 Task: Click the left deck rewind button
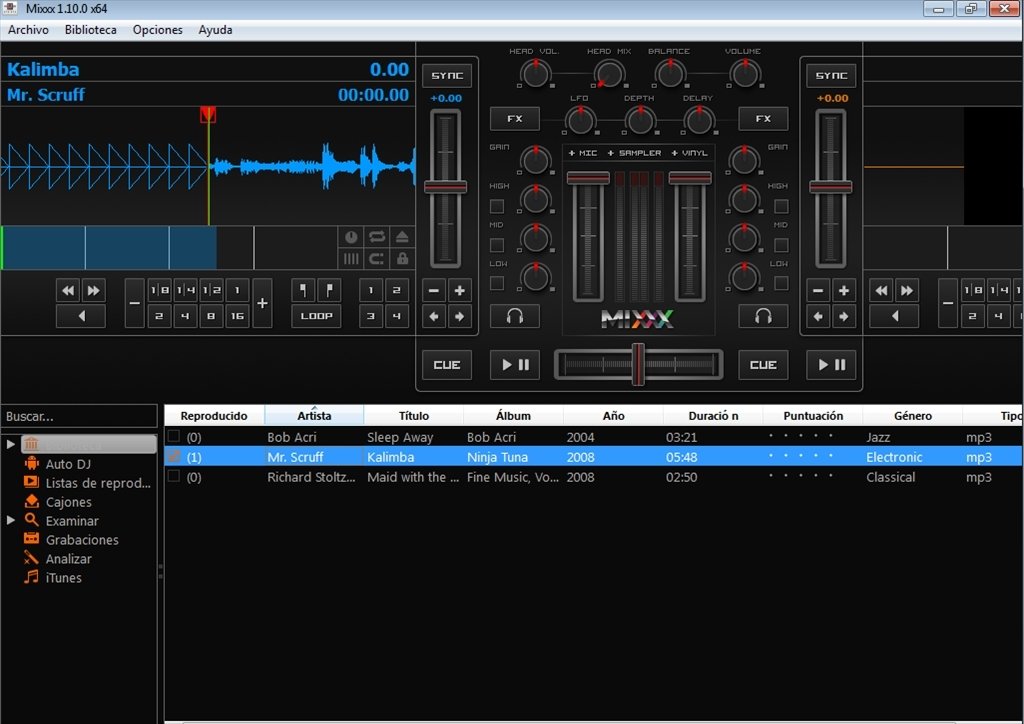[x=68, y=291]
